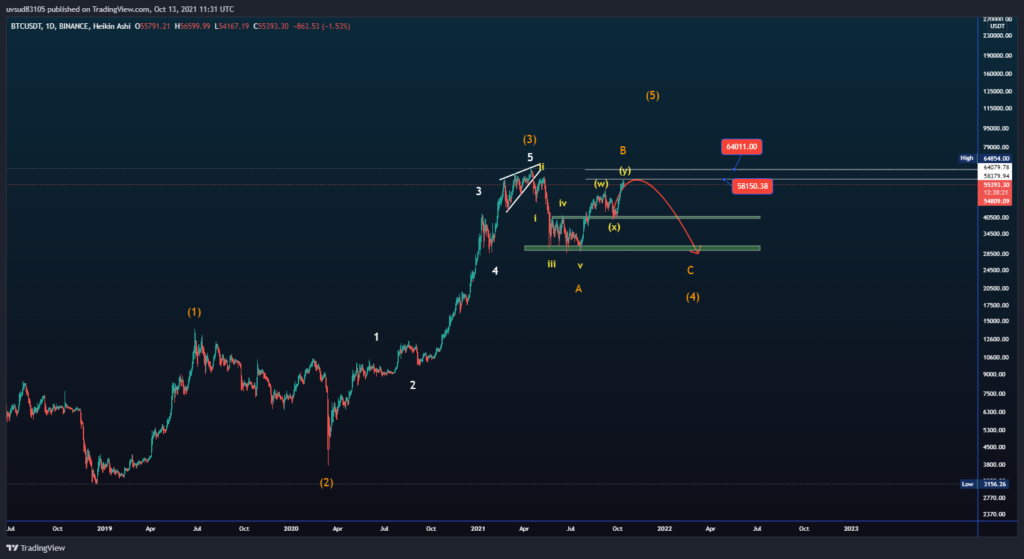Click the red 64011.00 price callout
This screenshot has height=559, width=1024.
point(741,147)
